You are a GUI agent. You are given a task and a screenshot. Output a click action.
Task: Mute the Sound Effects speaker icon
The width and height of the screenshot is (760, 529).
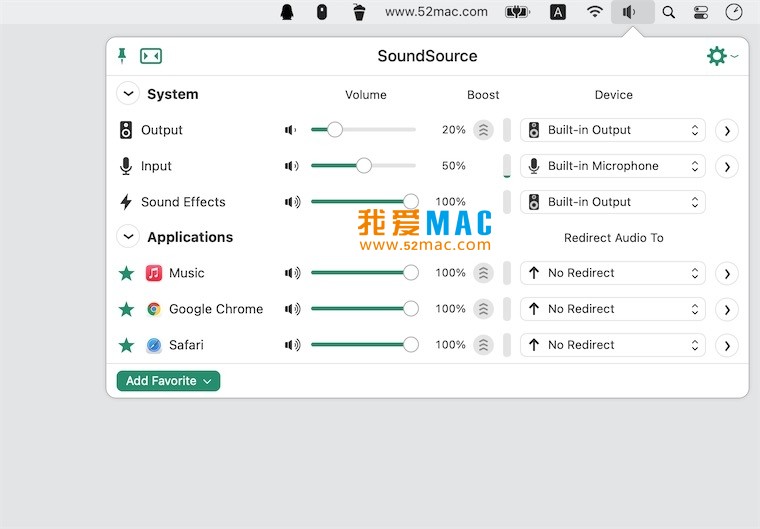(293, 202)
